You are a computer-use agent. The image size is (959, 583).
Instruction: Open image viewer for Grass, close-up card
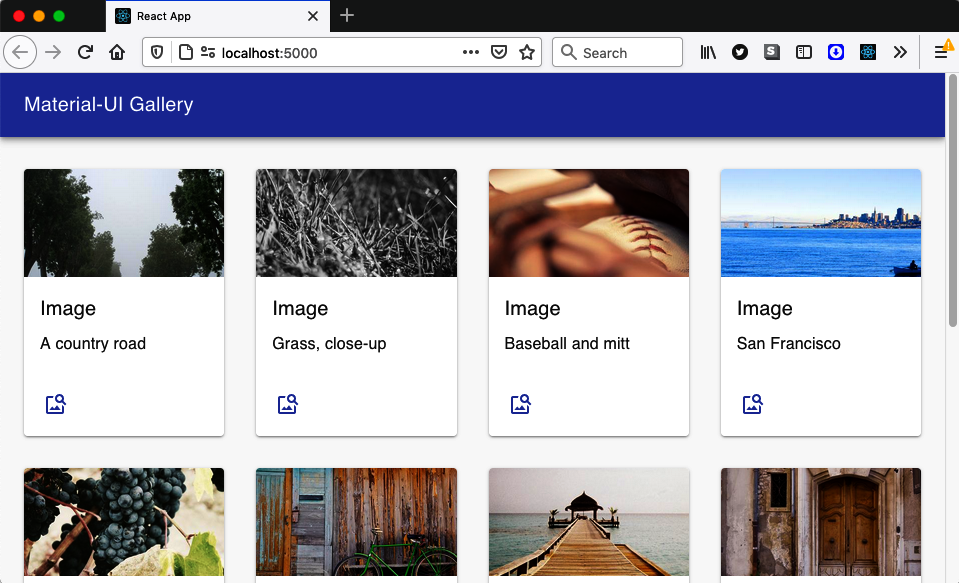click(287, 404)
